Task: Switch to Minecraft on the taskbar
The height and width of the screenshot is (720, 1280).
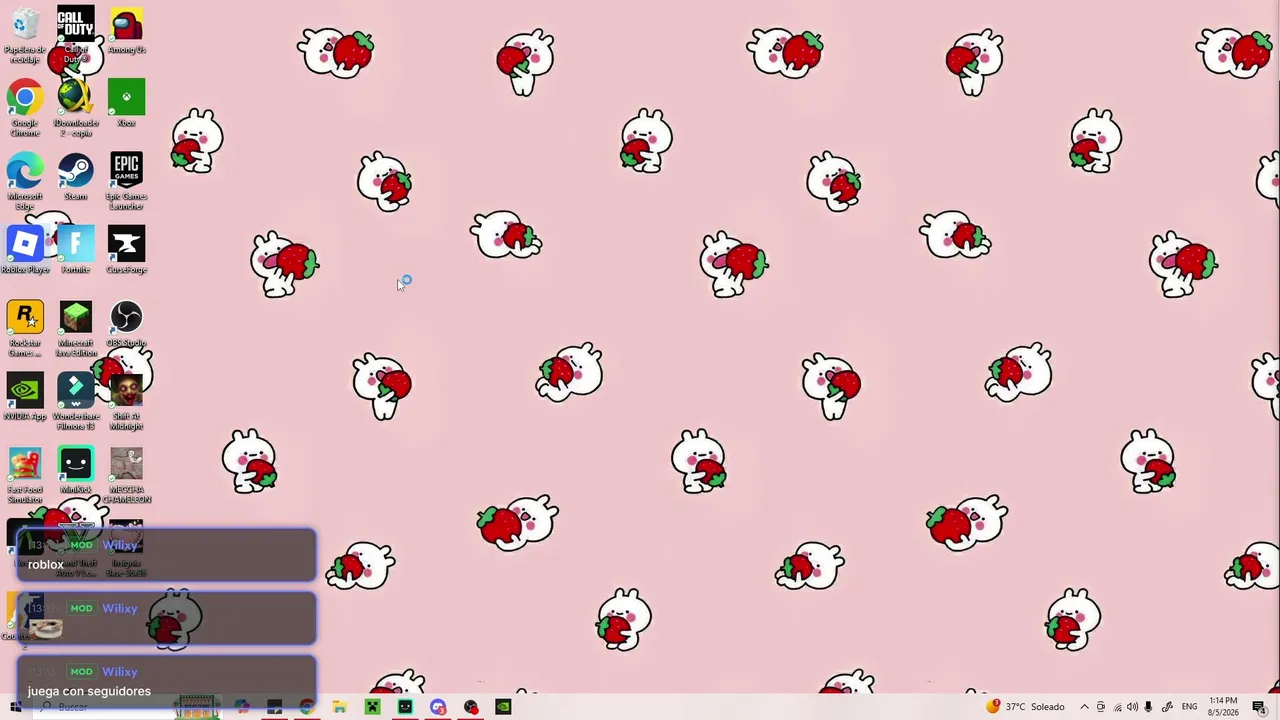Action: pos(372,707)
